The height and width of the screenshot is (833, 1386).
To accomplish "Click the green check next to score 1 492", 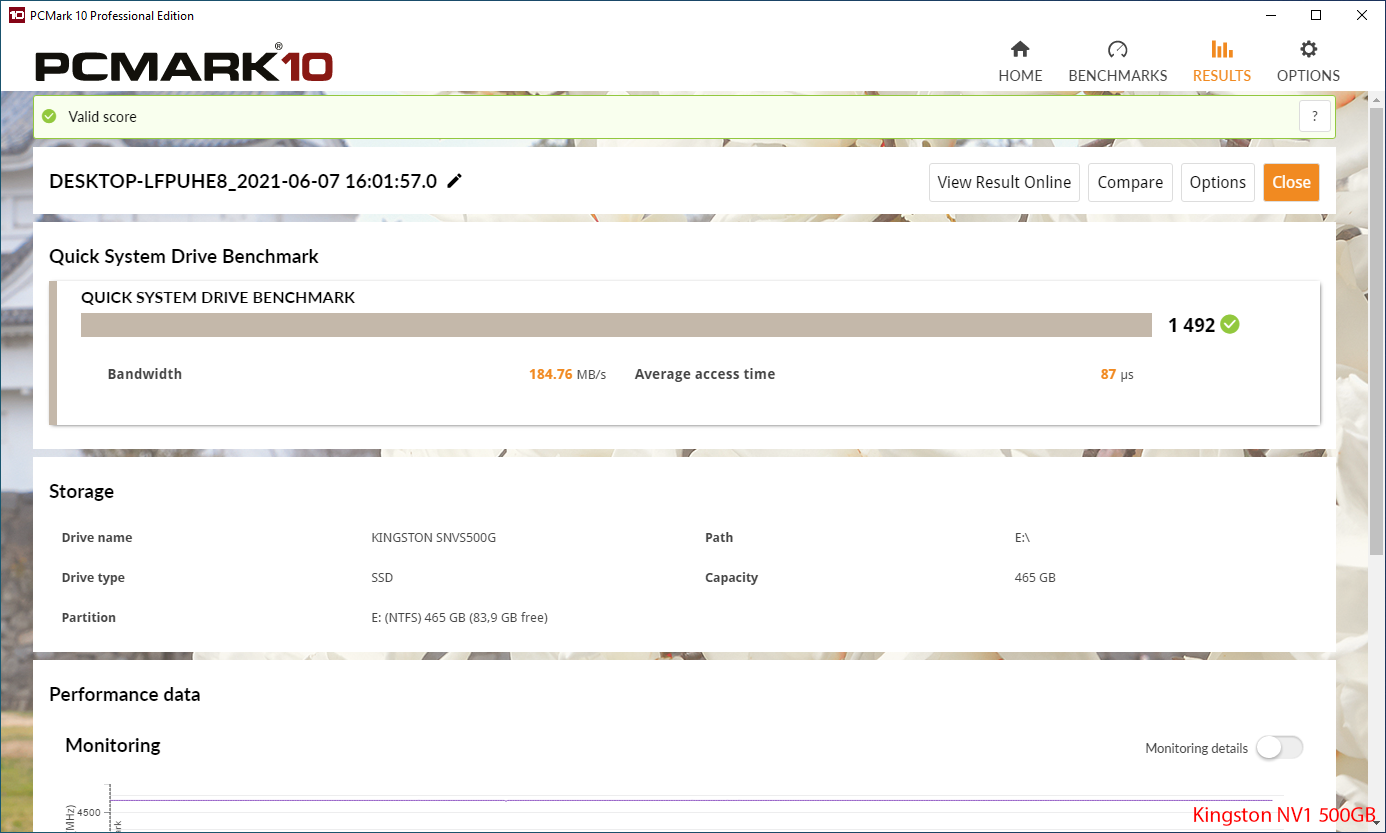I will pyautogui.click(x=1230, y=324).
